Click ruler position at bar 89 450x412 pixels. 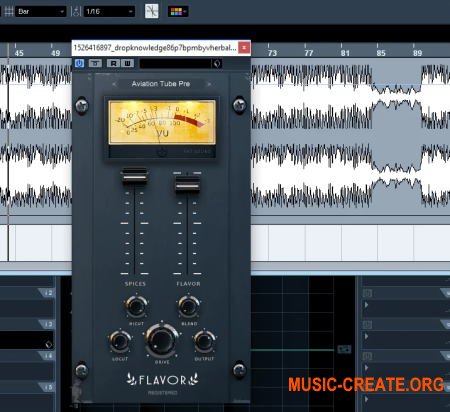pyautogui.click(x=417, y=53)
